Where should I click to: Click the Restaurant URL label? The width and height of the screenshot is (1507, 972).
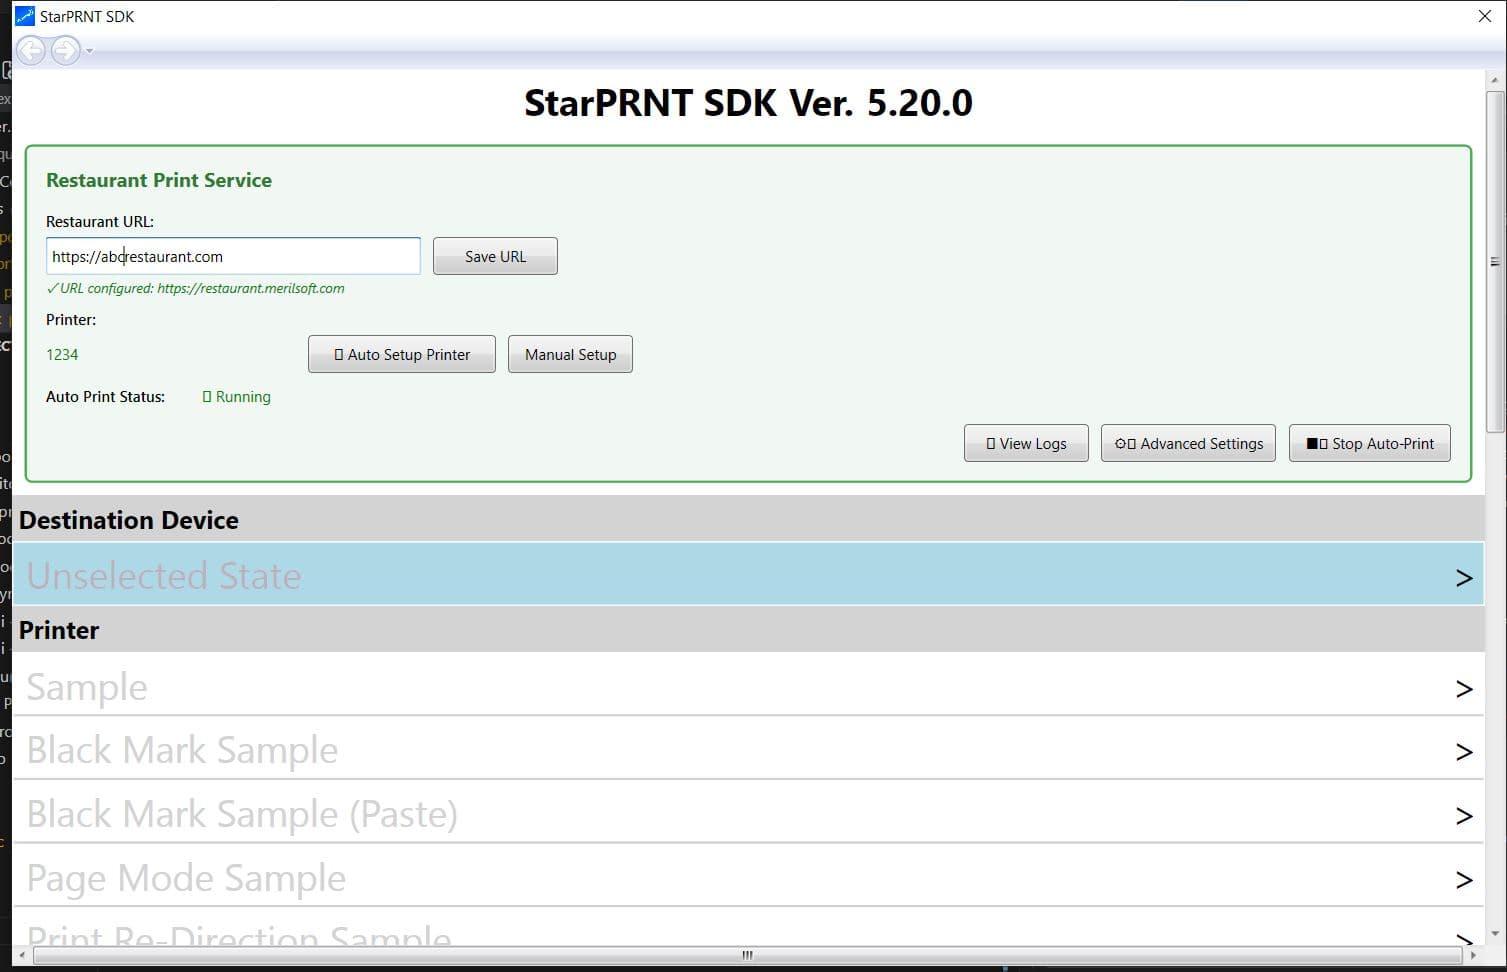100,221
